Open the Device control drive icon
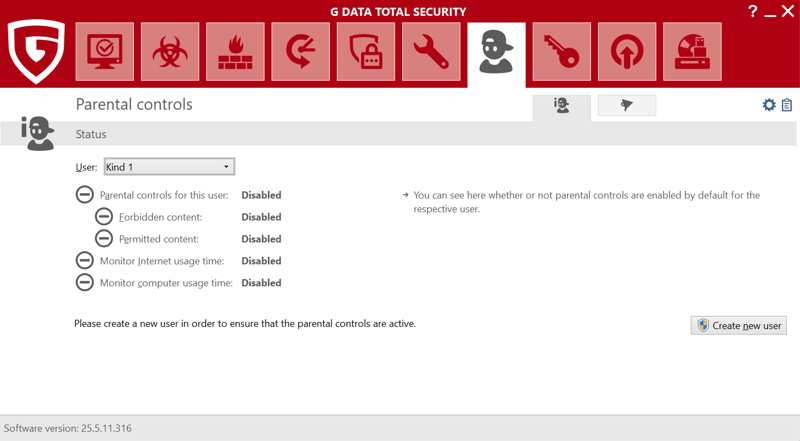The width and height of the screenshot is (800, 441). click(692, 52)
